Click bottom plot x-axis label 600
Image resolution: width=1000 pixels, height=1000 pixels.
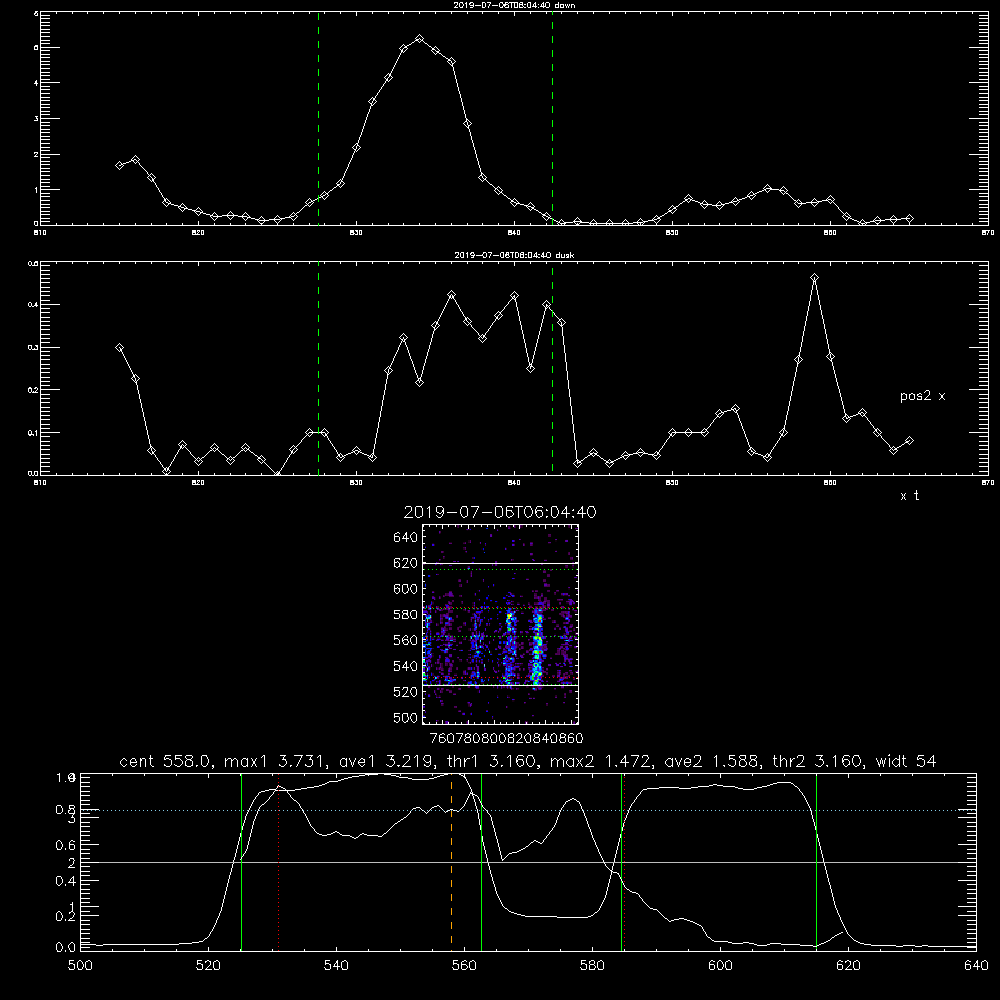click(720, 966)
